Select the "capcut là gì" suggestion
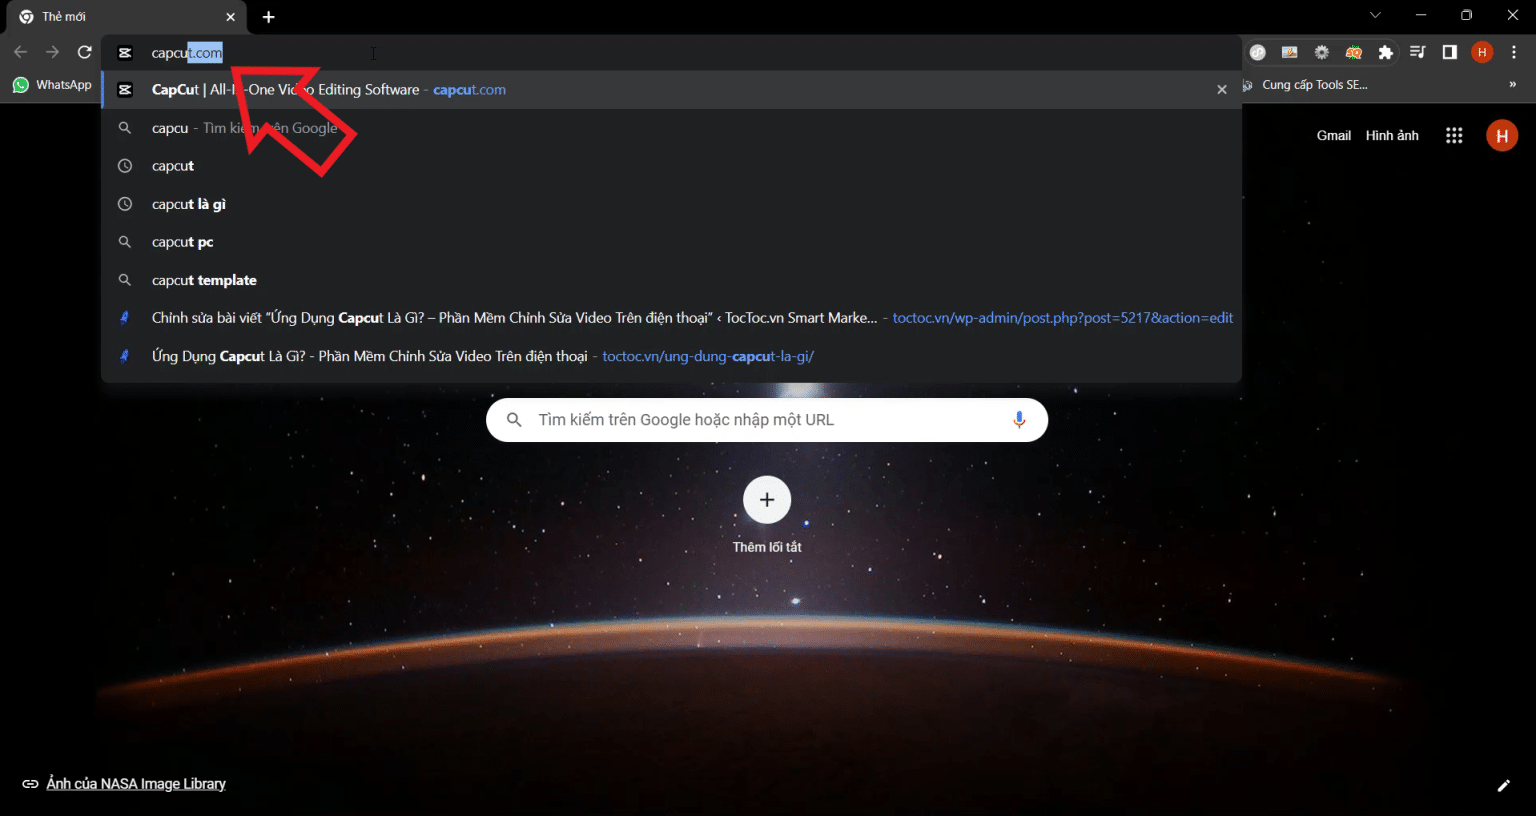The height and width of the screenshot is (816, 1536). pos(671,204)
